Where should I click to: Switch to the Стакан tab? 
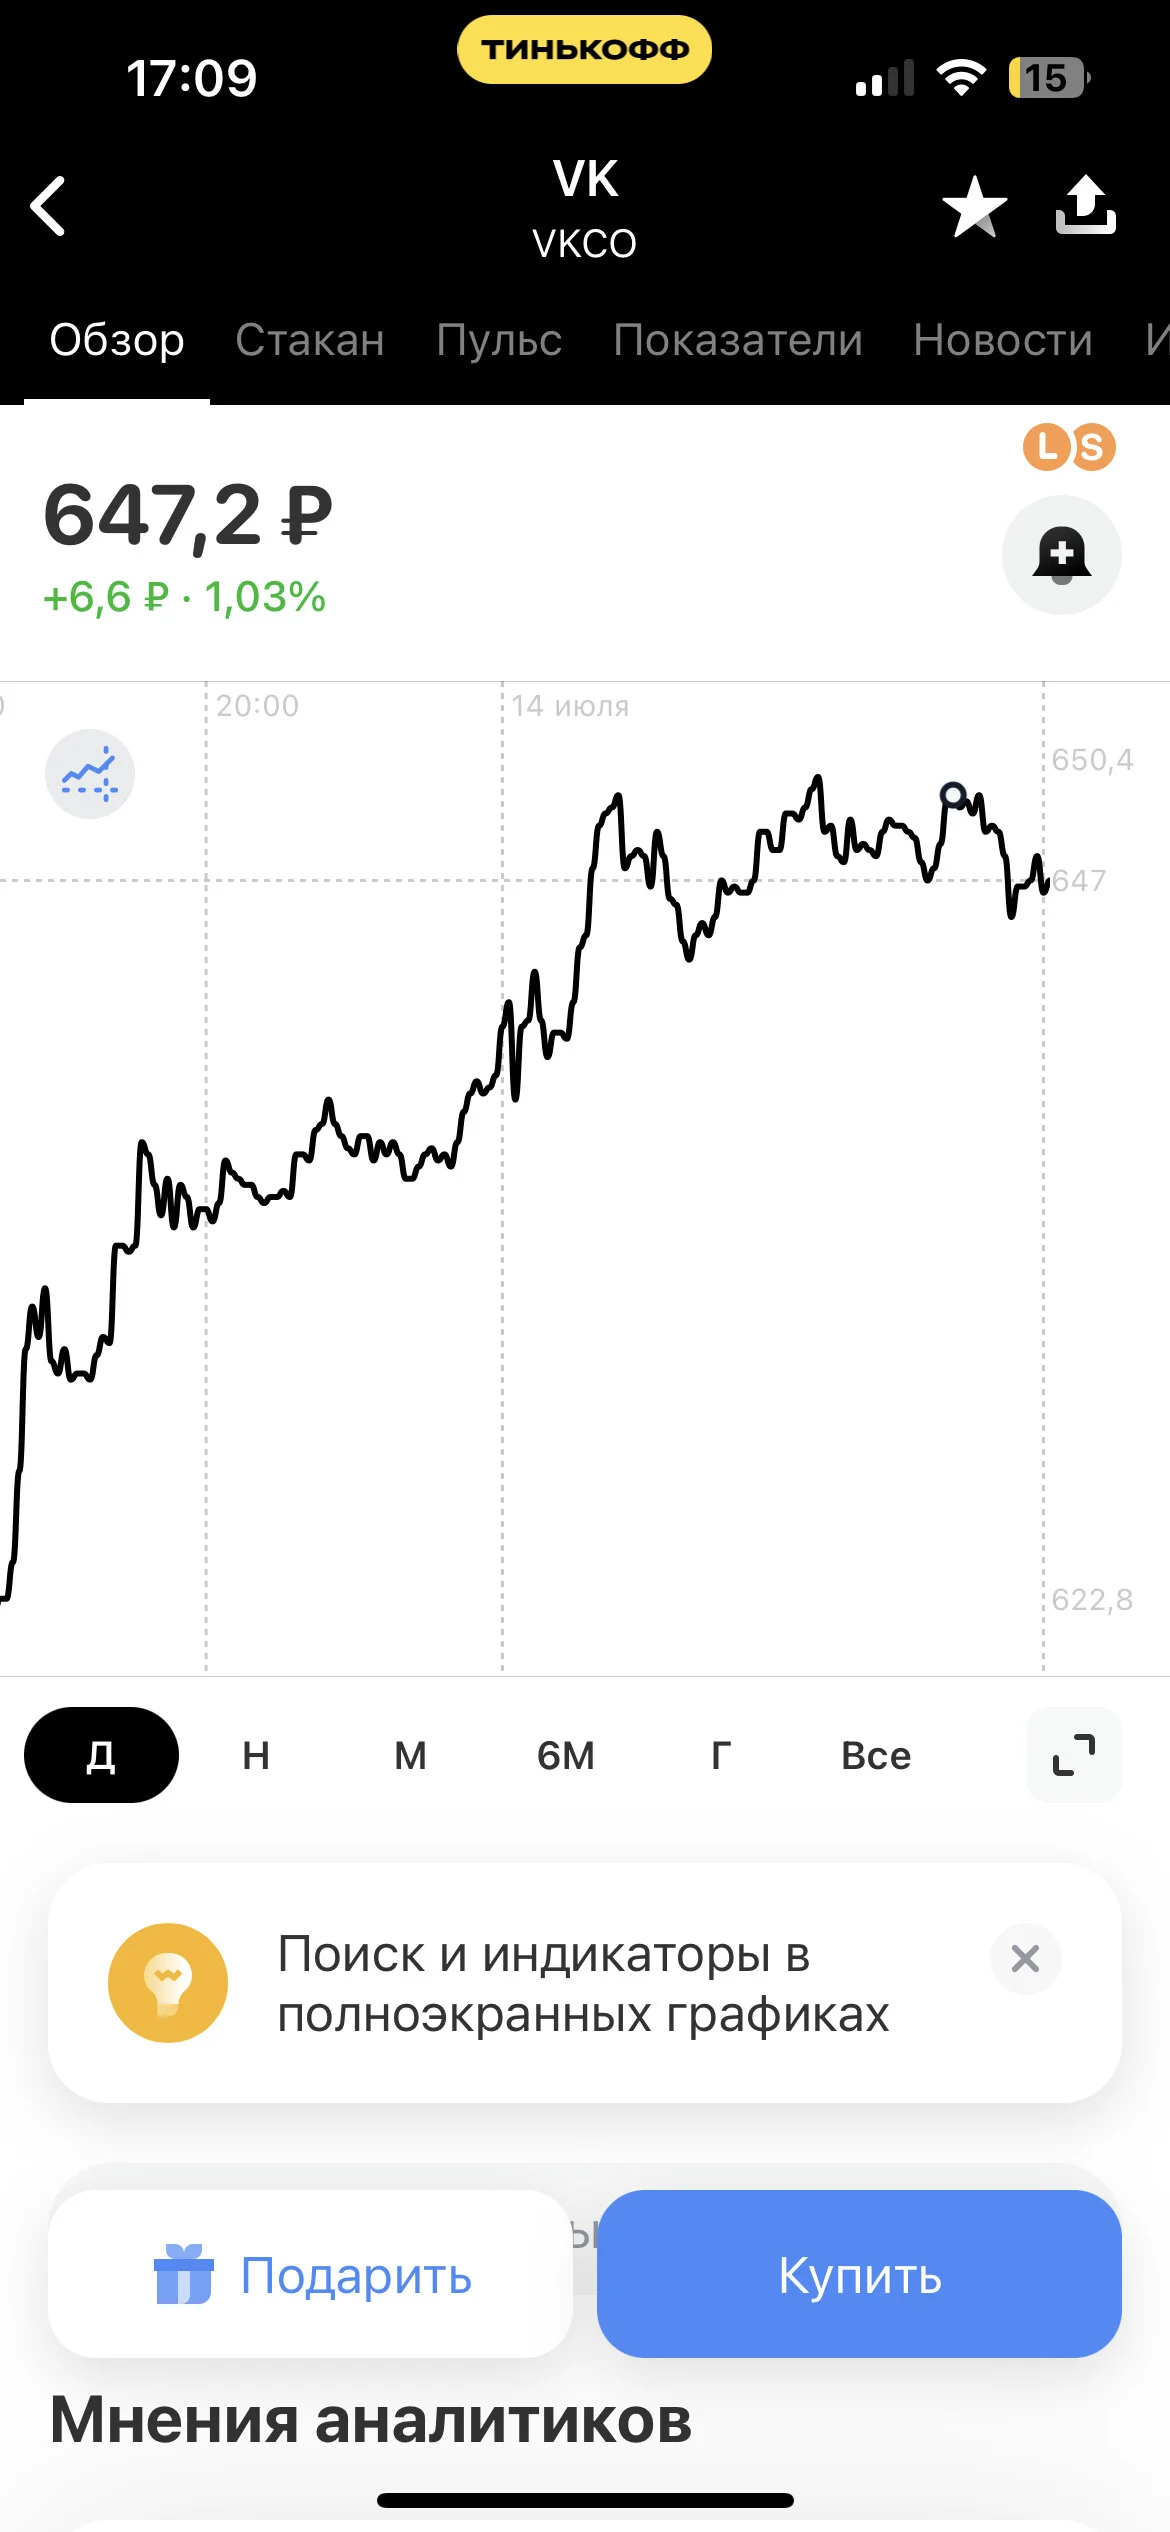[310, 340]
